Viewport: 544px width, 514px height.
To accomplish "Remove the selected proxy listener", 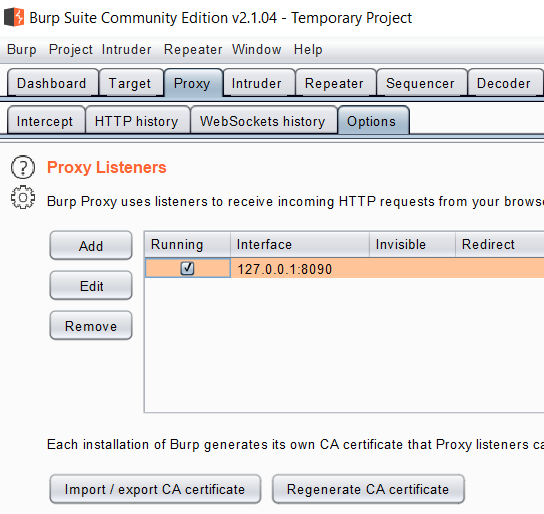I will point(91,326).
